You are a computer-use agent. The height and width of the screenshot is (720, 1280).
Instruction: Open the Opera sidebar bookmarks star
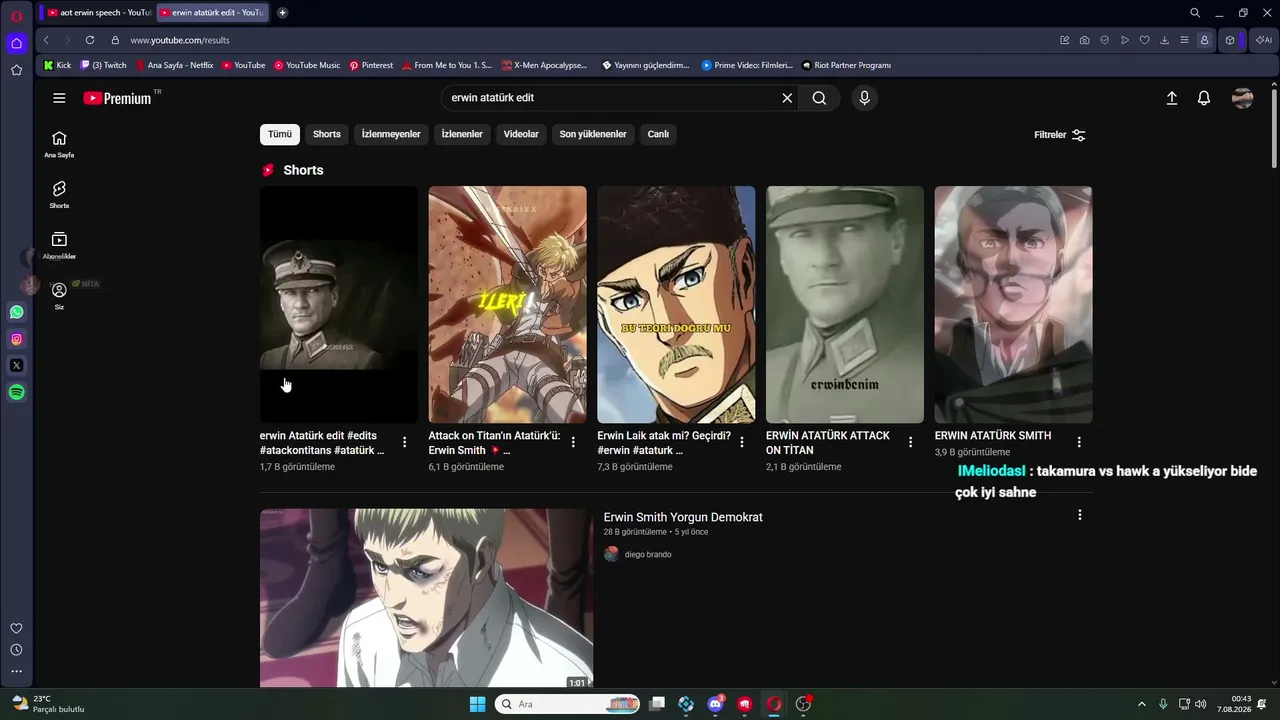pos(17,70)
